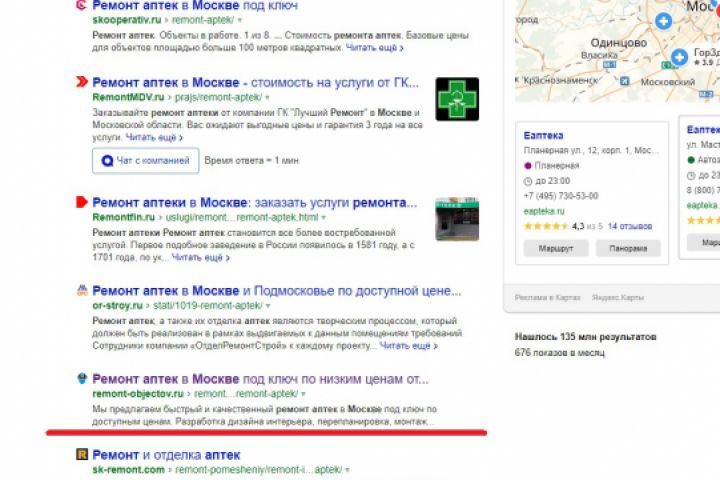
Task: Click 'Читать ещё' under or-stroy snippet
Action: click(x=408, y=345)
